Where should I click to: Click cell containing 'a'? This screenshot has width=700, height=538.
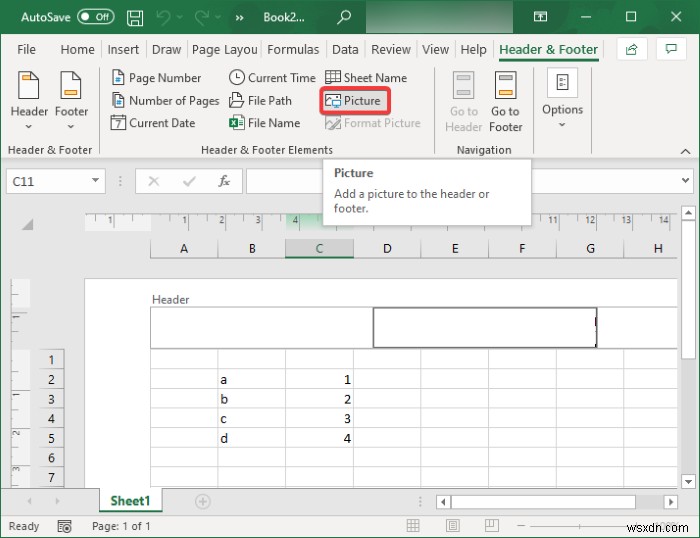251,379
